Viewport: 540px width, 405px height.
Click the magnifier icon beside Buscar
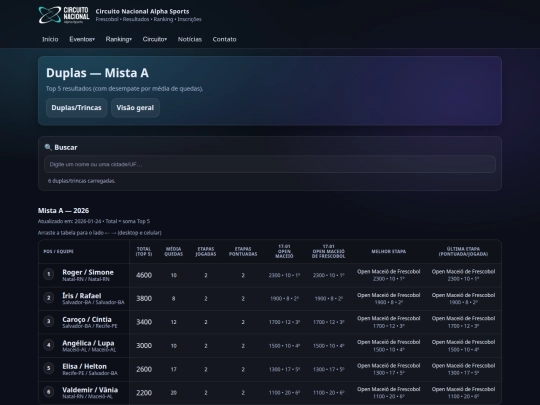point(48,147)
